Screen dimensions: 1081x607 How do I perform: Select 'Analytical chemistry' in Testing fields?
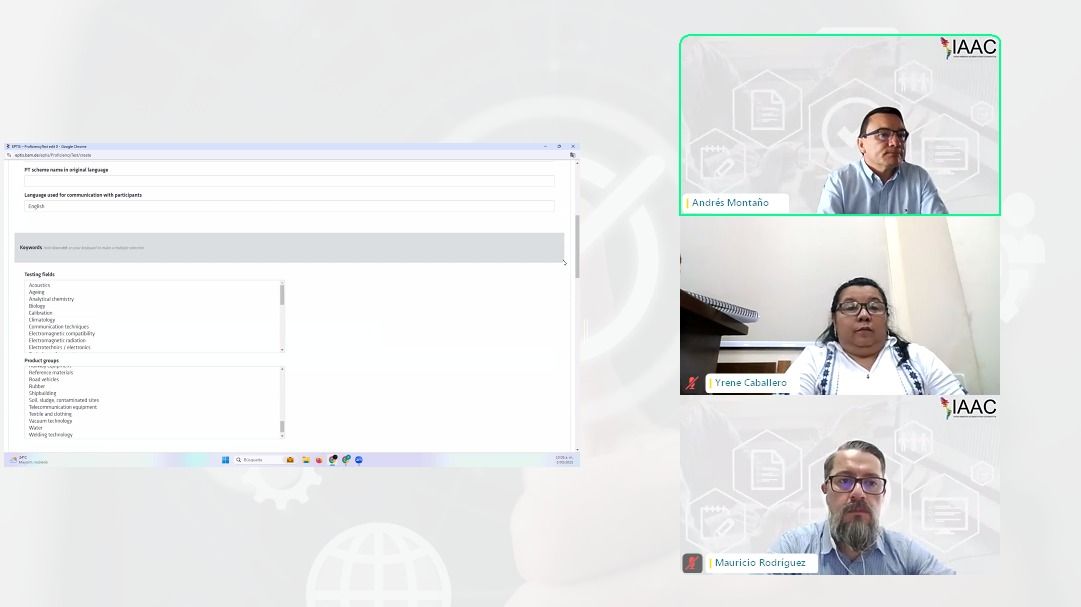point(51,299)
